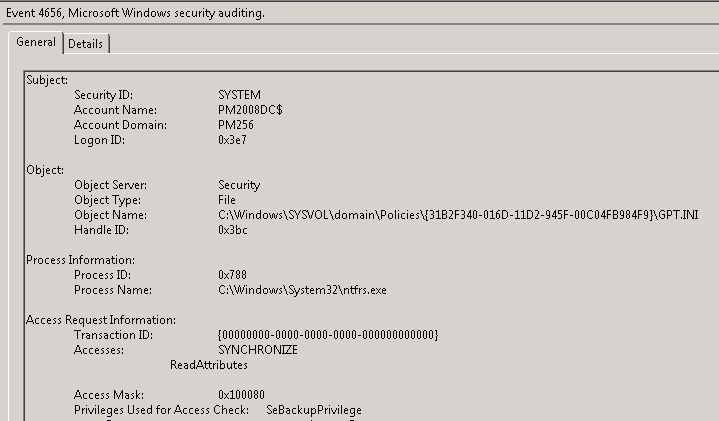Click the Object Server value Security
Screen dimensions: 719x421
[239, 185]
